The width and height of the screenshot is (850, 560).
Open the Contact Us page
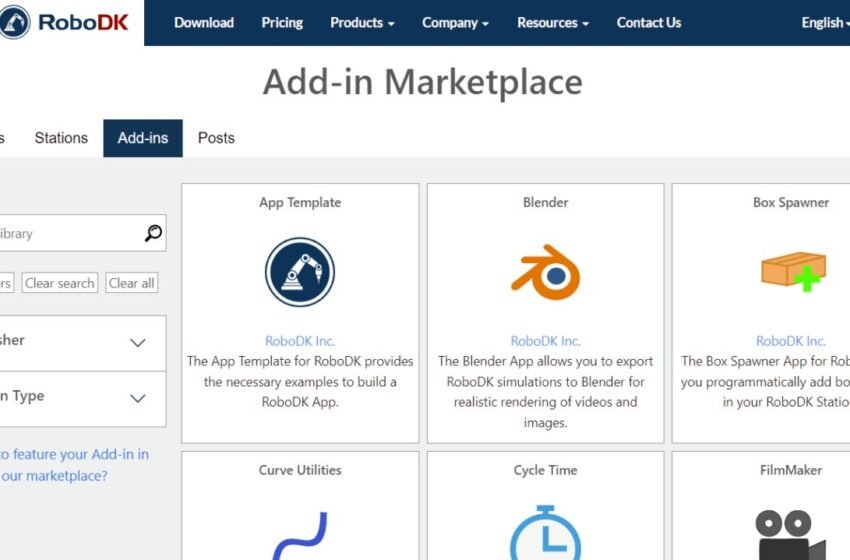coord(649,23)
